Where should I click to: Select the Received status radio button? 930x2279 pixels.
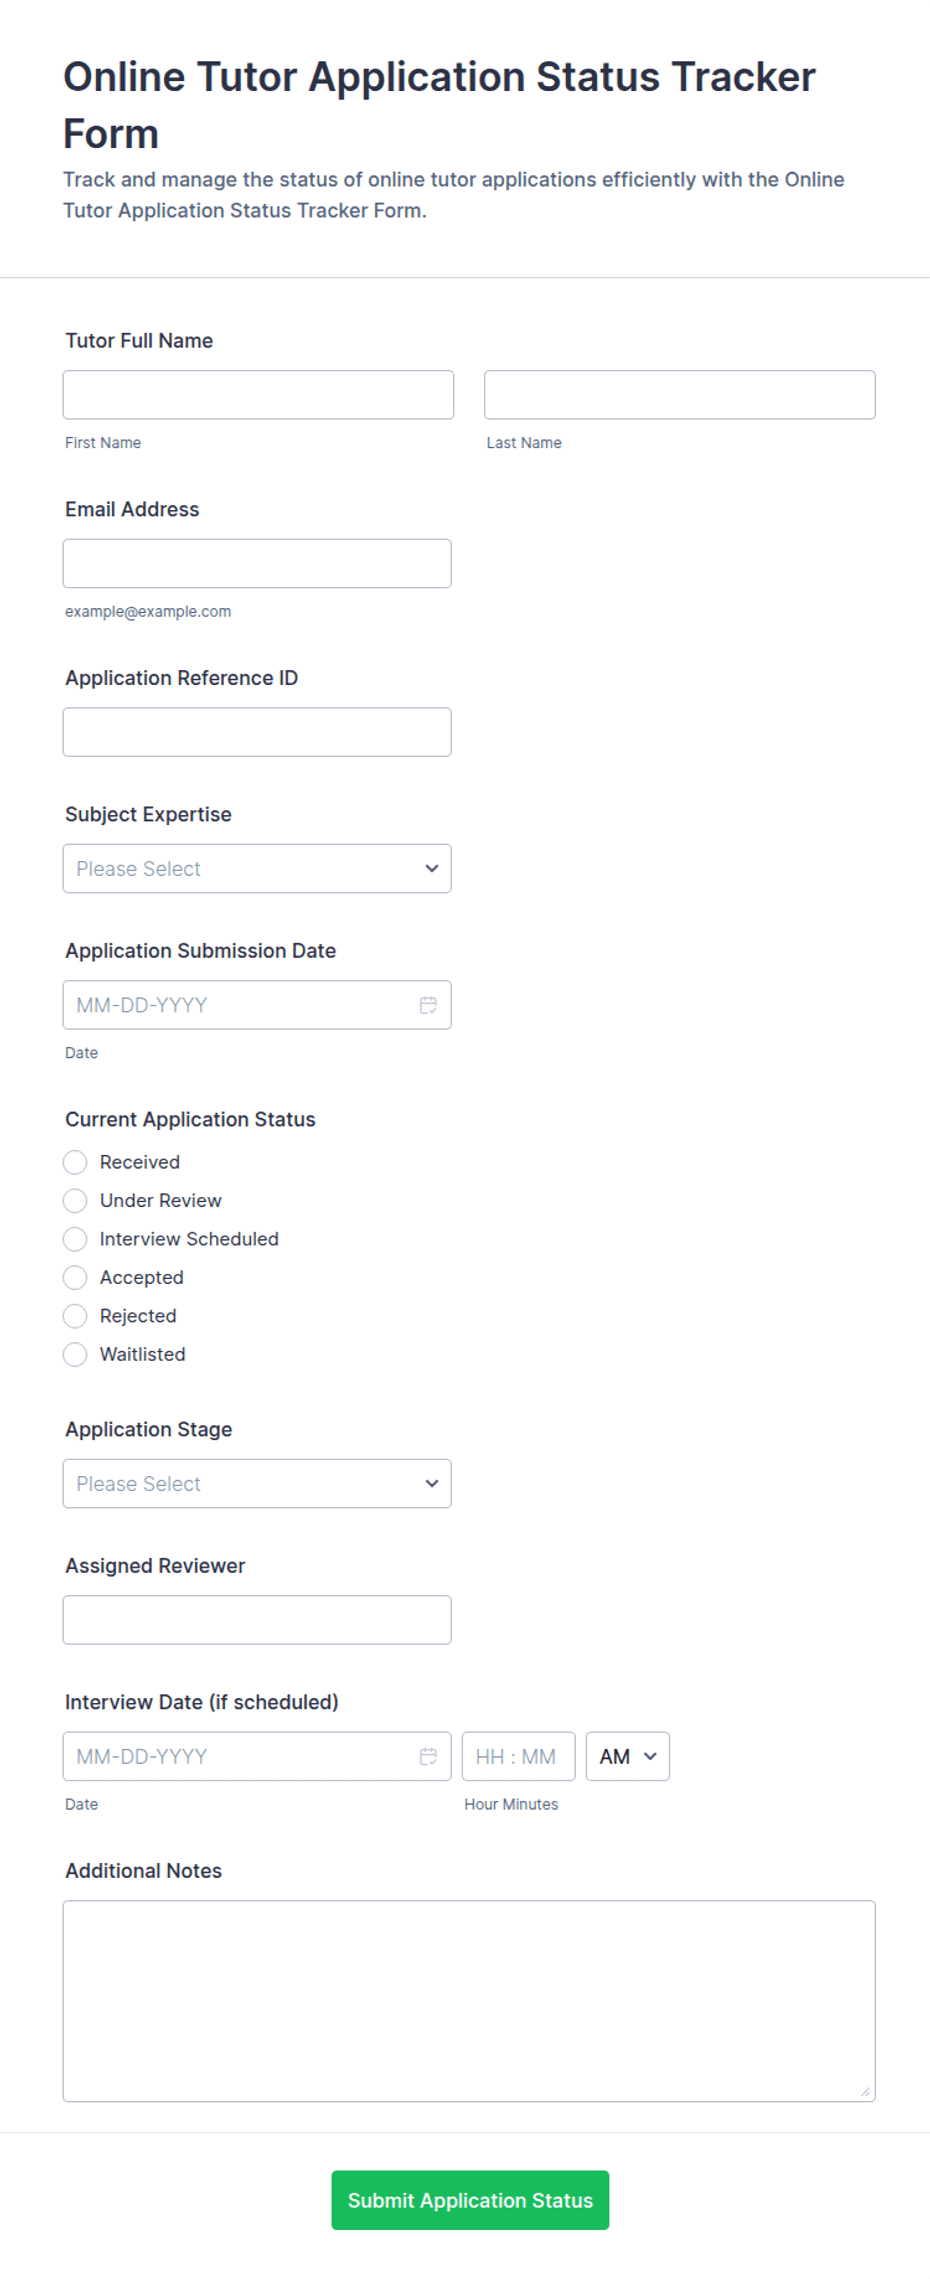tap(75, 1162)
